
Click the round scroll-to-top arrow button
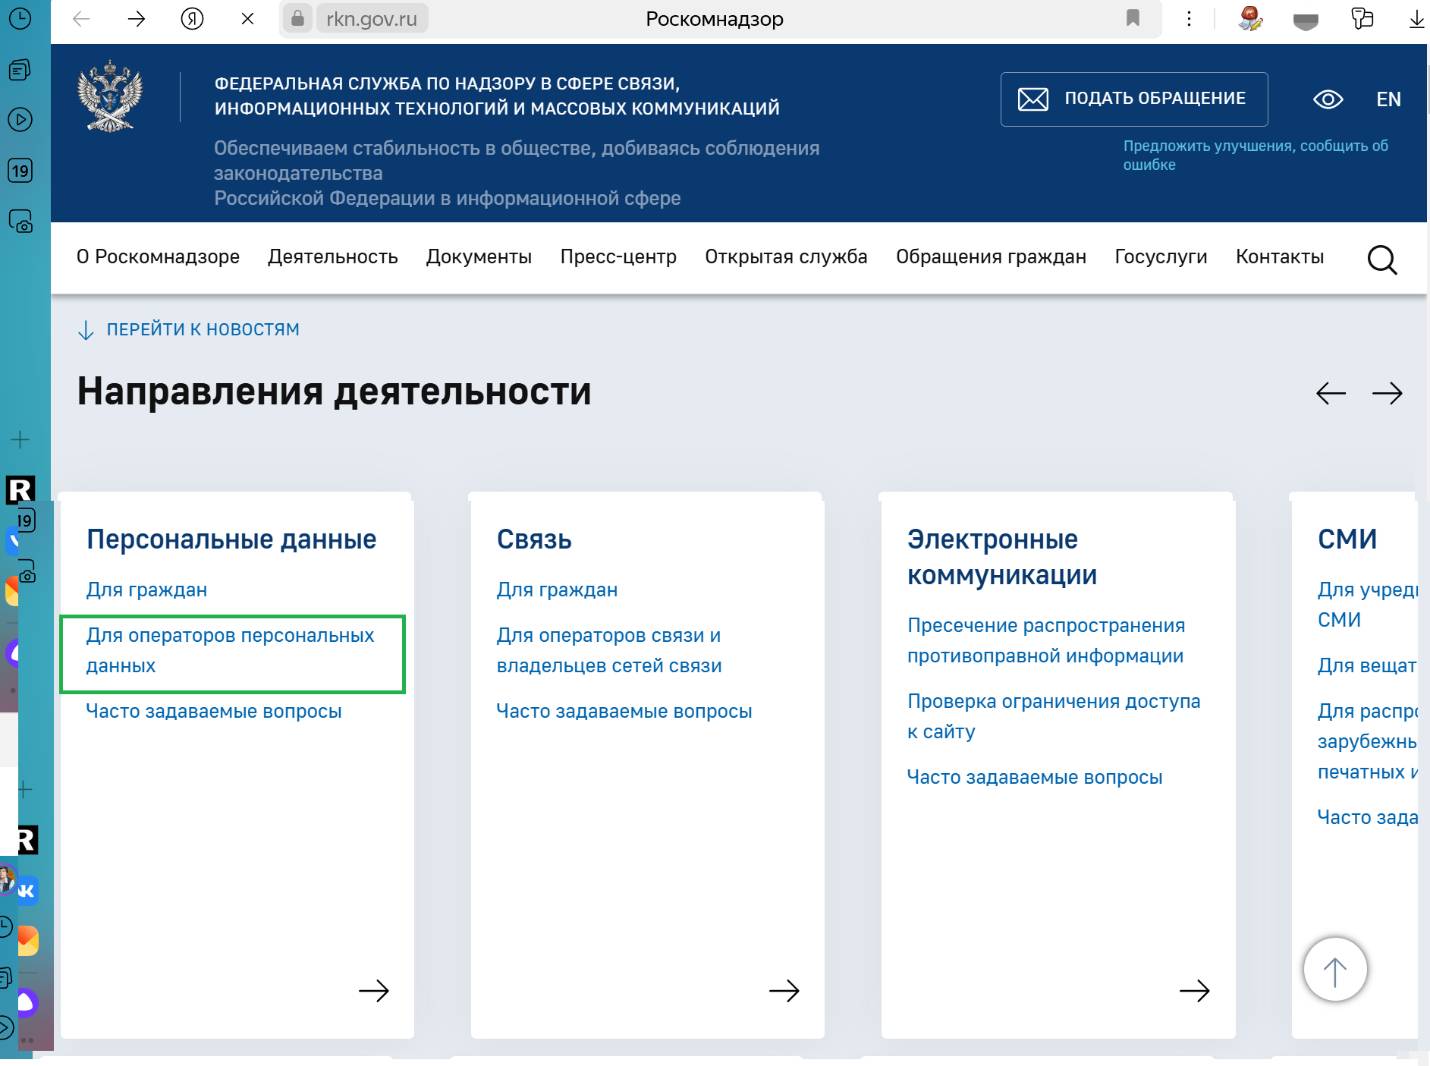1334,969
